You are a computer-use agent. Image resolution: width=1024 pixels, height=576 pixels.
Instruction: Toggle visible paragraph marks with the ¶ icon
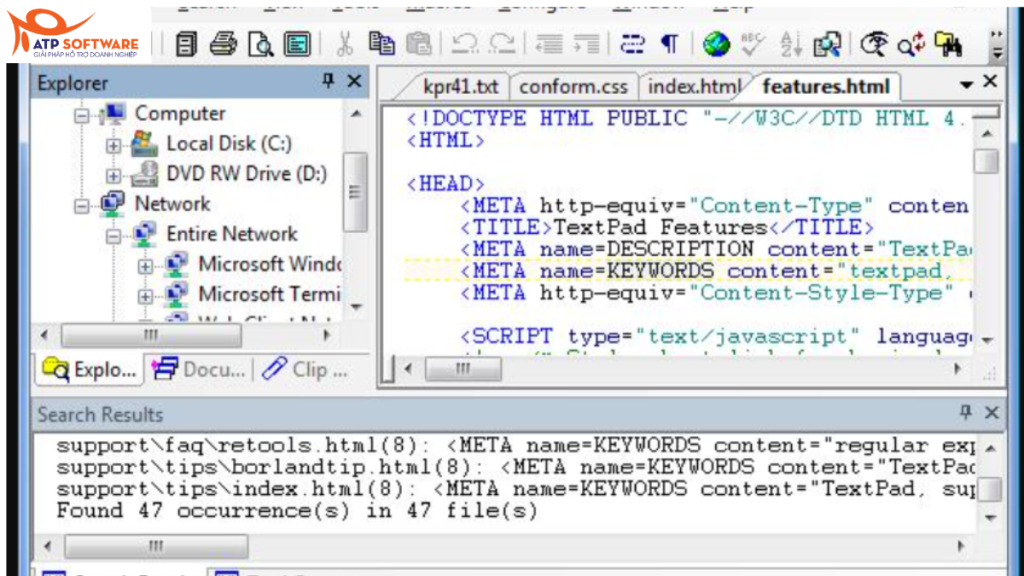pyautogui.click(x=670, y=44)
